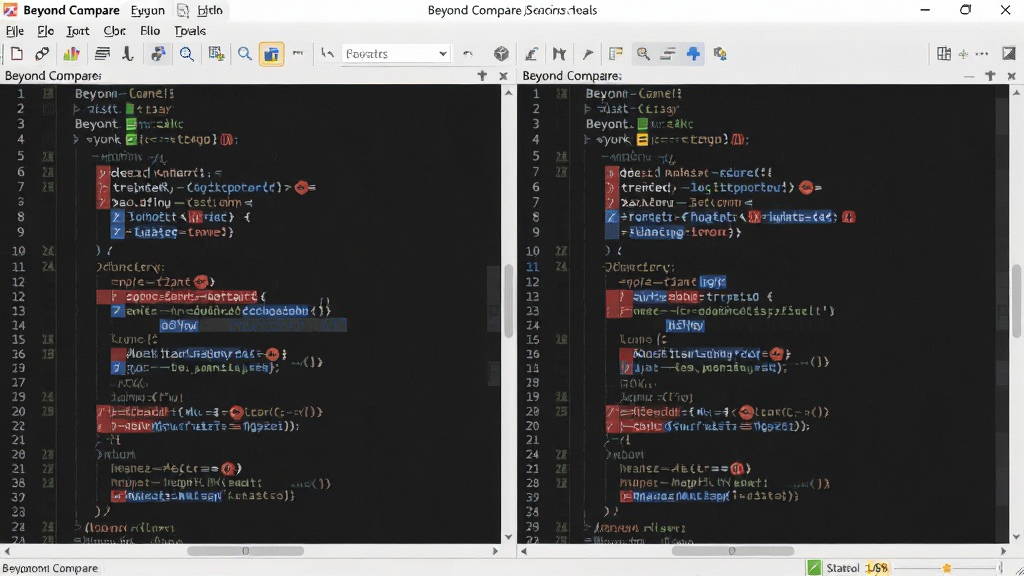Toggle blue checkbox on right pane line 8

coord(611,217)
